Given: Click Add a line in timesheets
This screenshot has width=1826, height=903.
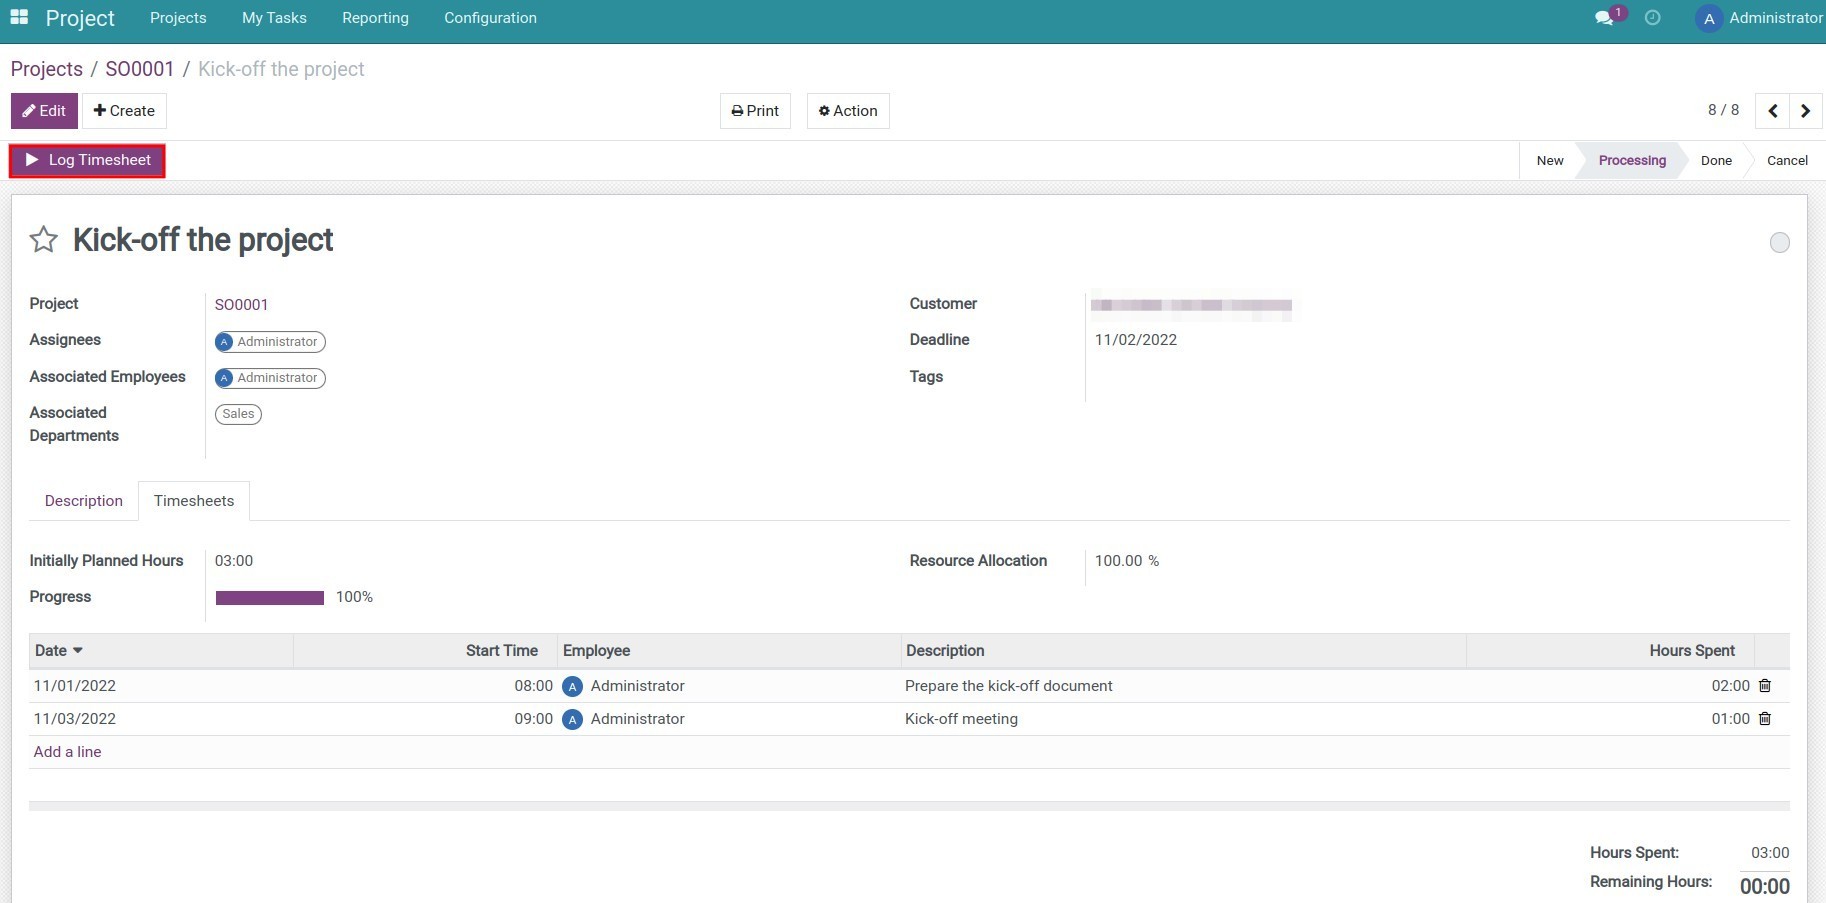Looking at the screenshot, I should click(x=67, y=751).
